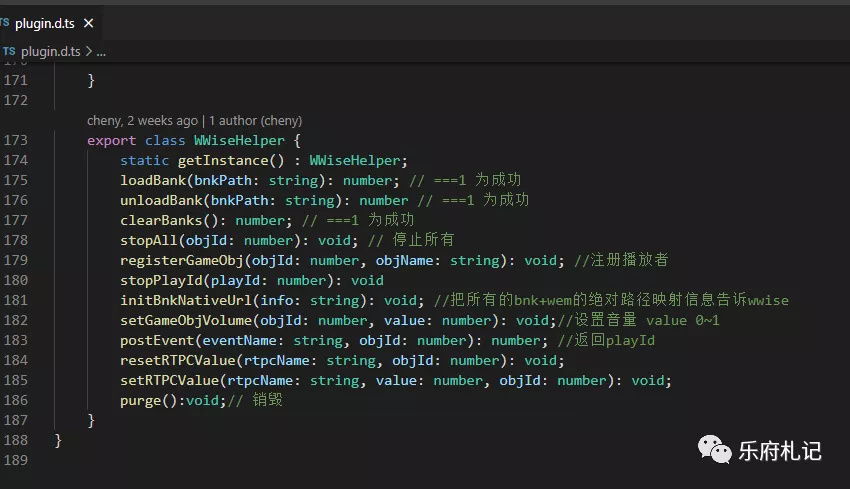Click the export keyword on line 173
This screenshot has width=850, height=489.
(111, 140)
